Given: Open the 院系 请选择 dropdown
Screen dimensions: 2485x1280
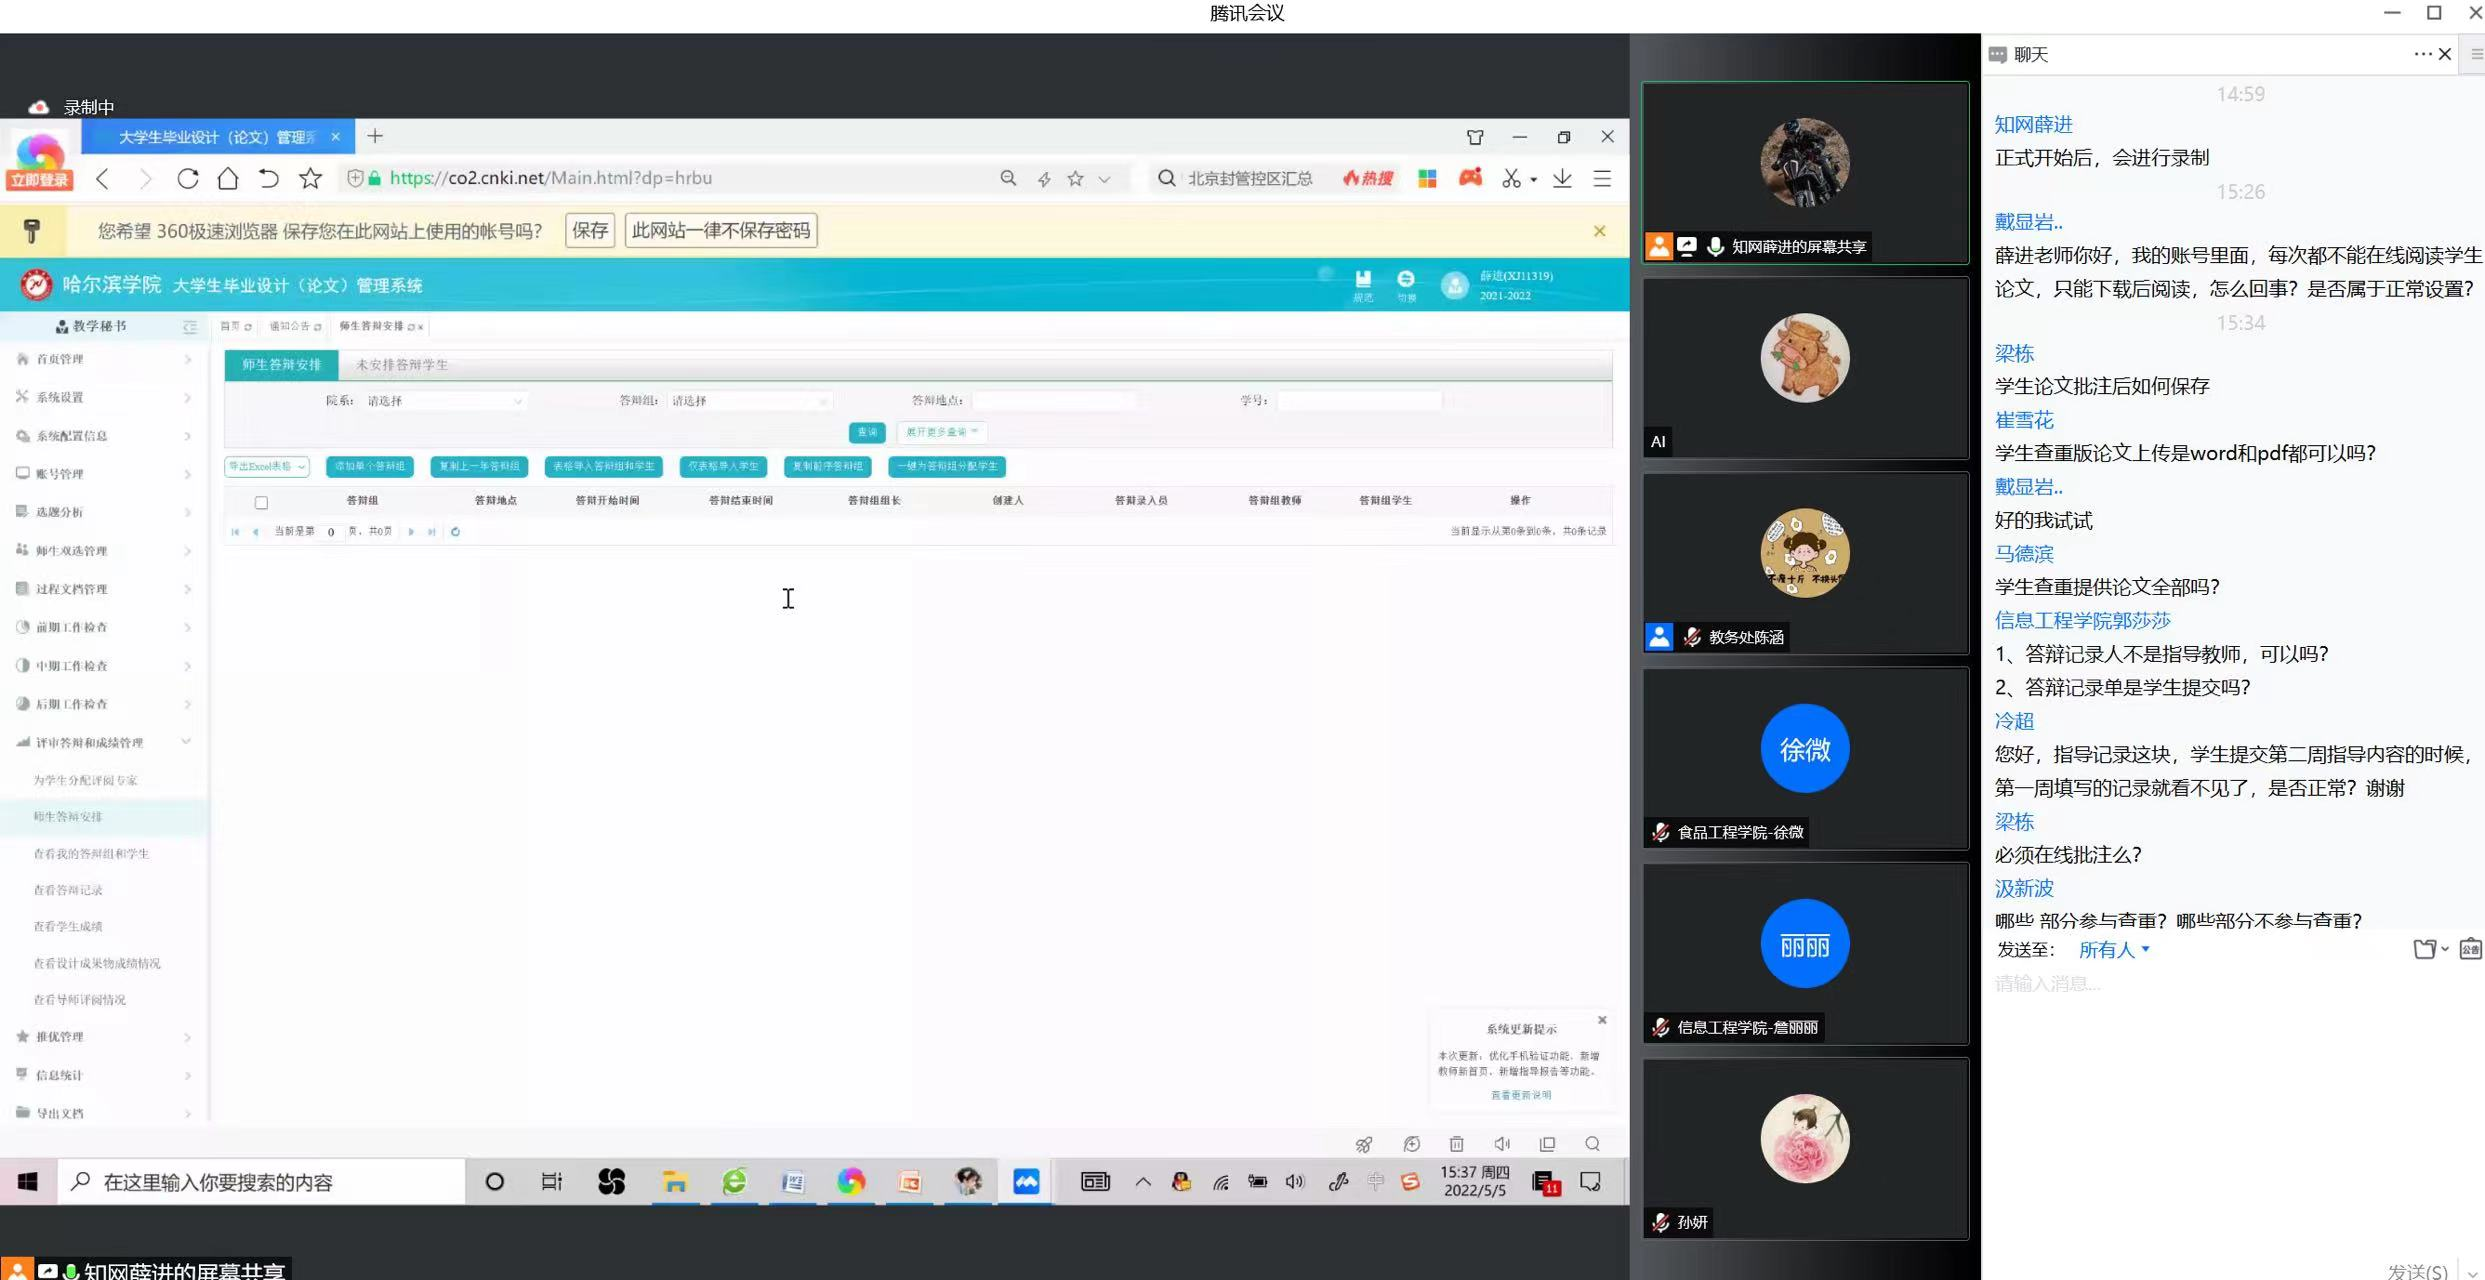Looking at the screenshot, I should (x=444, y=401).
